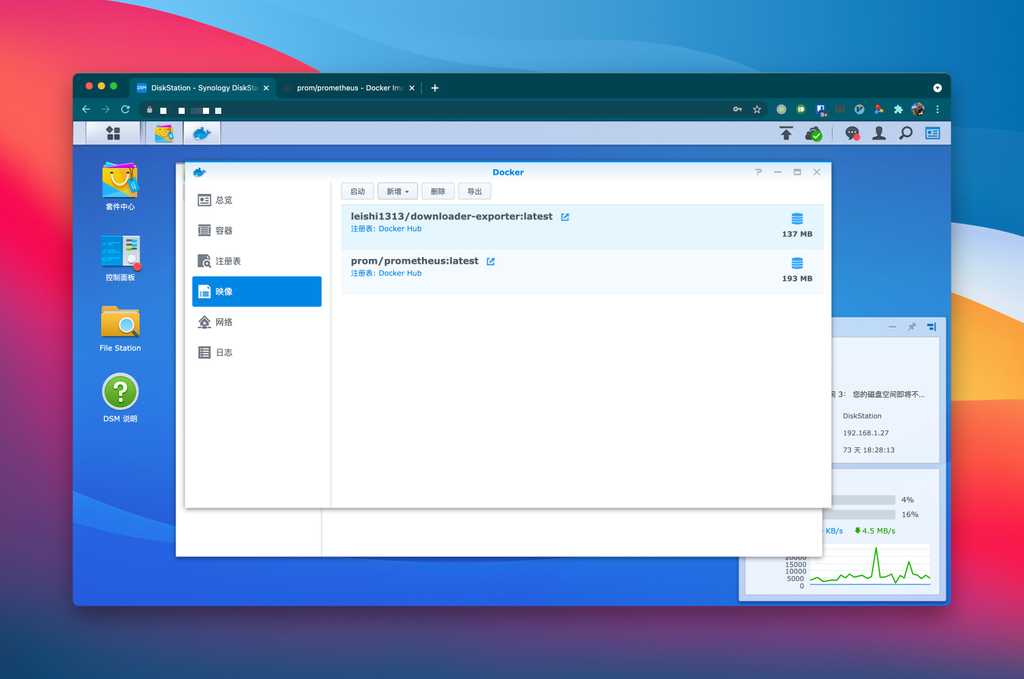Open the DSM search magnifier icon
This screenshot has height=679, width=1024.
(x=905, y=133)
